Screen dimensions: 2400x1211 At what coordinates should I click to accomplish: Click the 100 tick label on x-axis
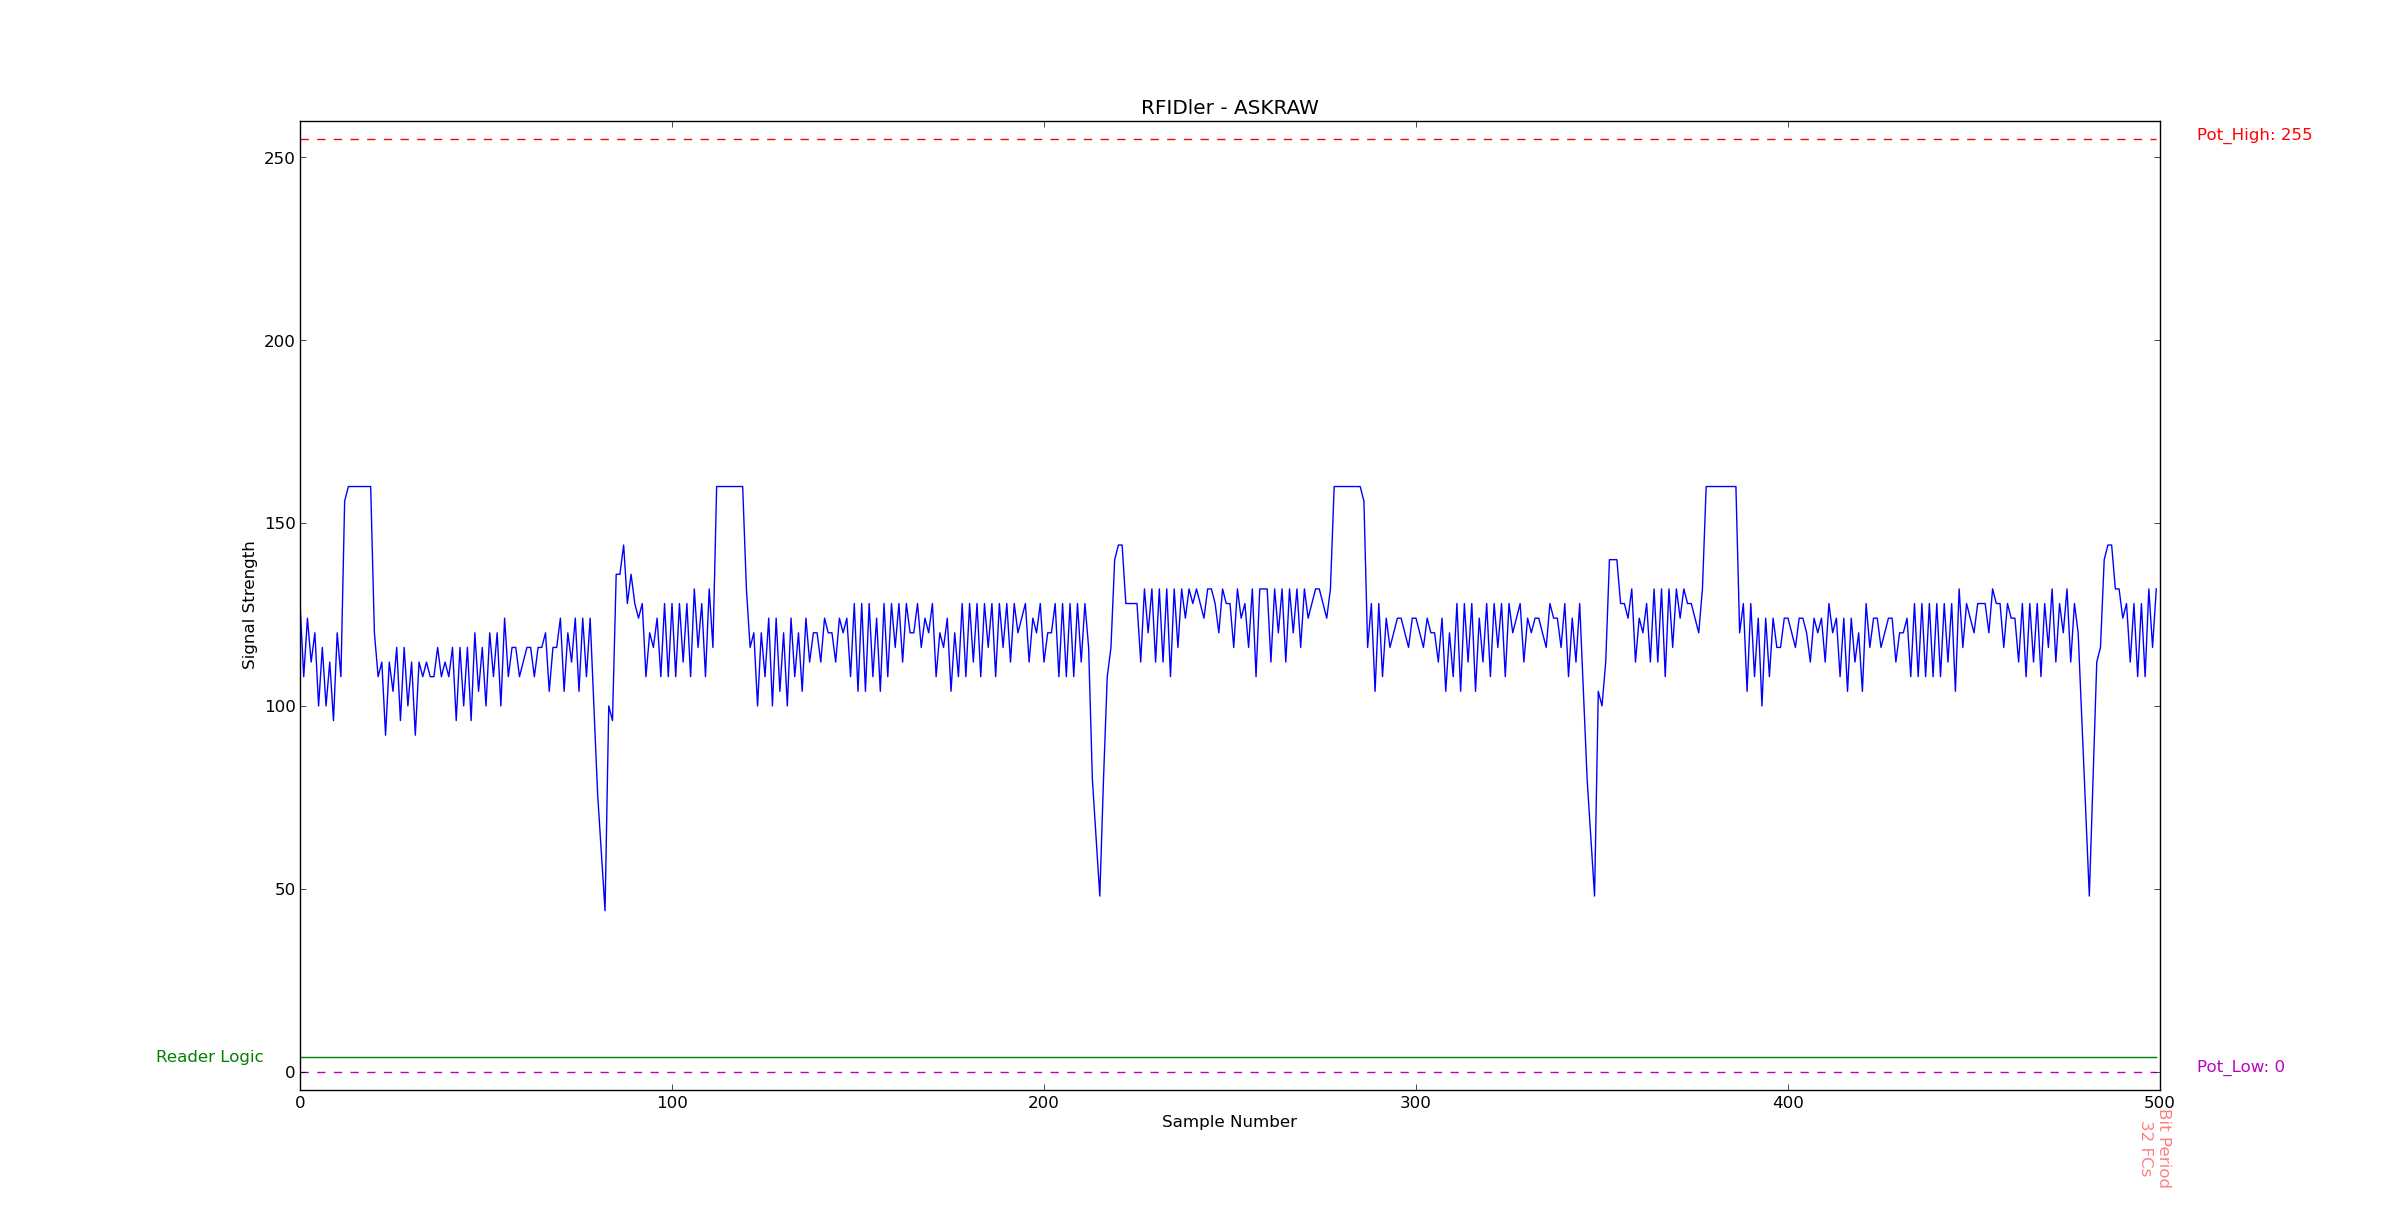pyautogui.click(x=672, y=1103)
